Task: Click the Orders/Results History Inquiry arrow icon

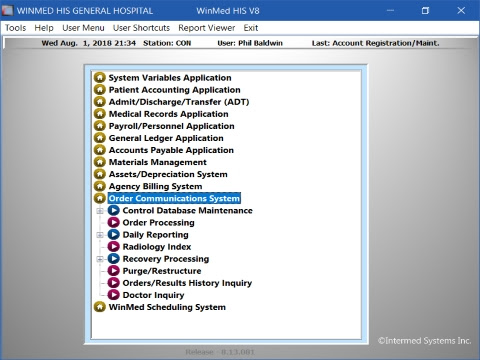Action: 113,283
